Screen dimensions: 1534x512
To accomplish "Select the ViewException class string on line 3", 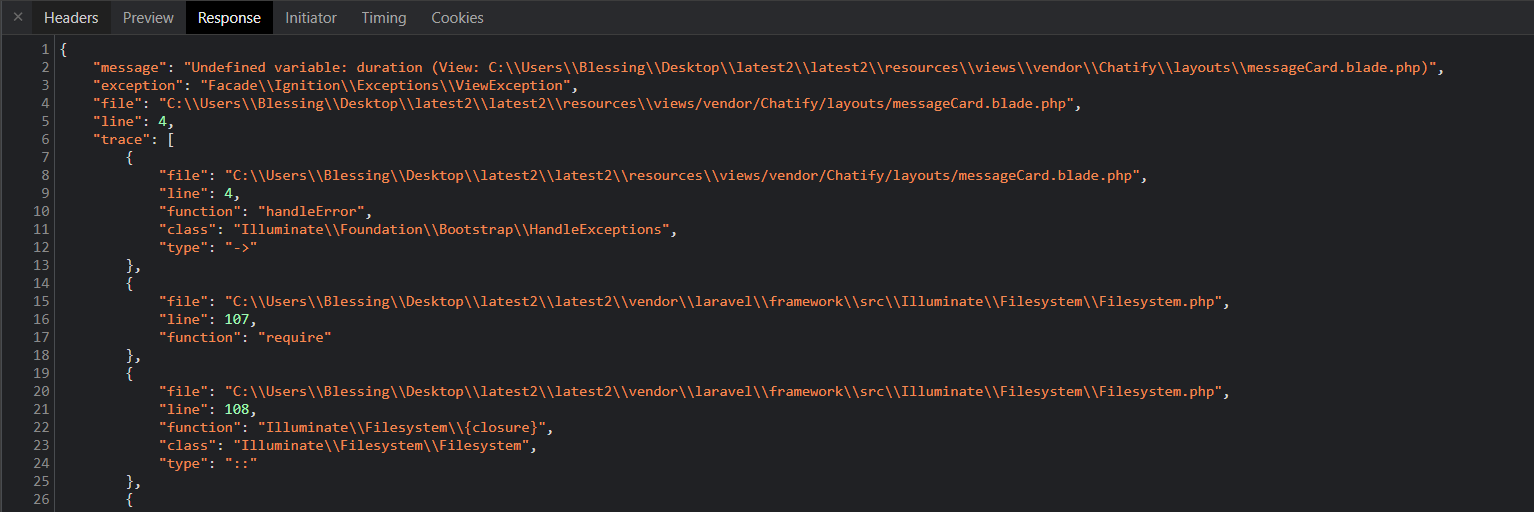I will tap(385, 86).
